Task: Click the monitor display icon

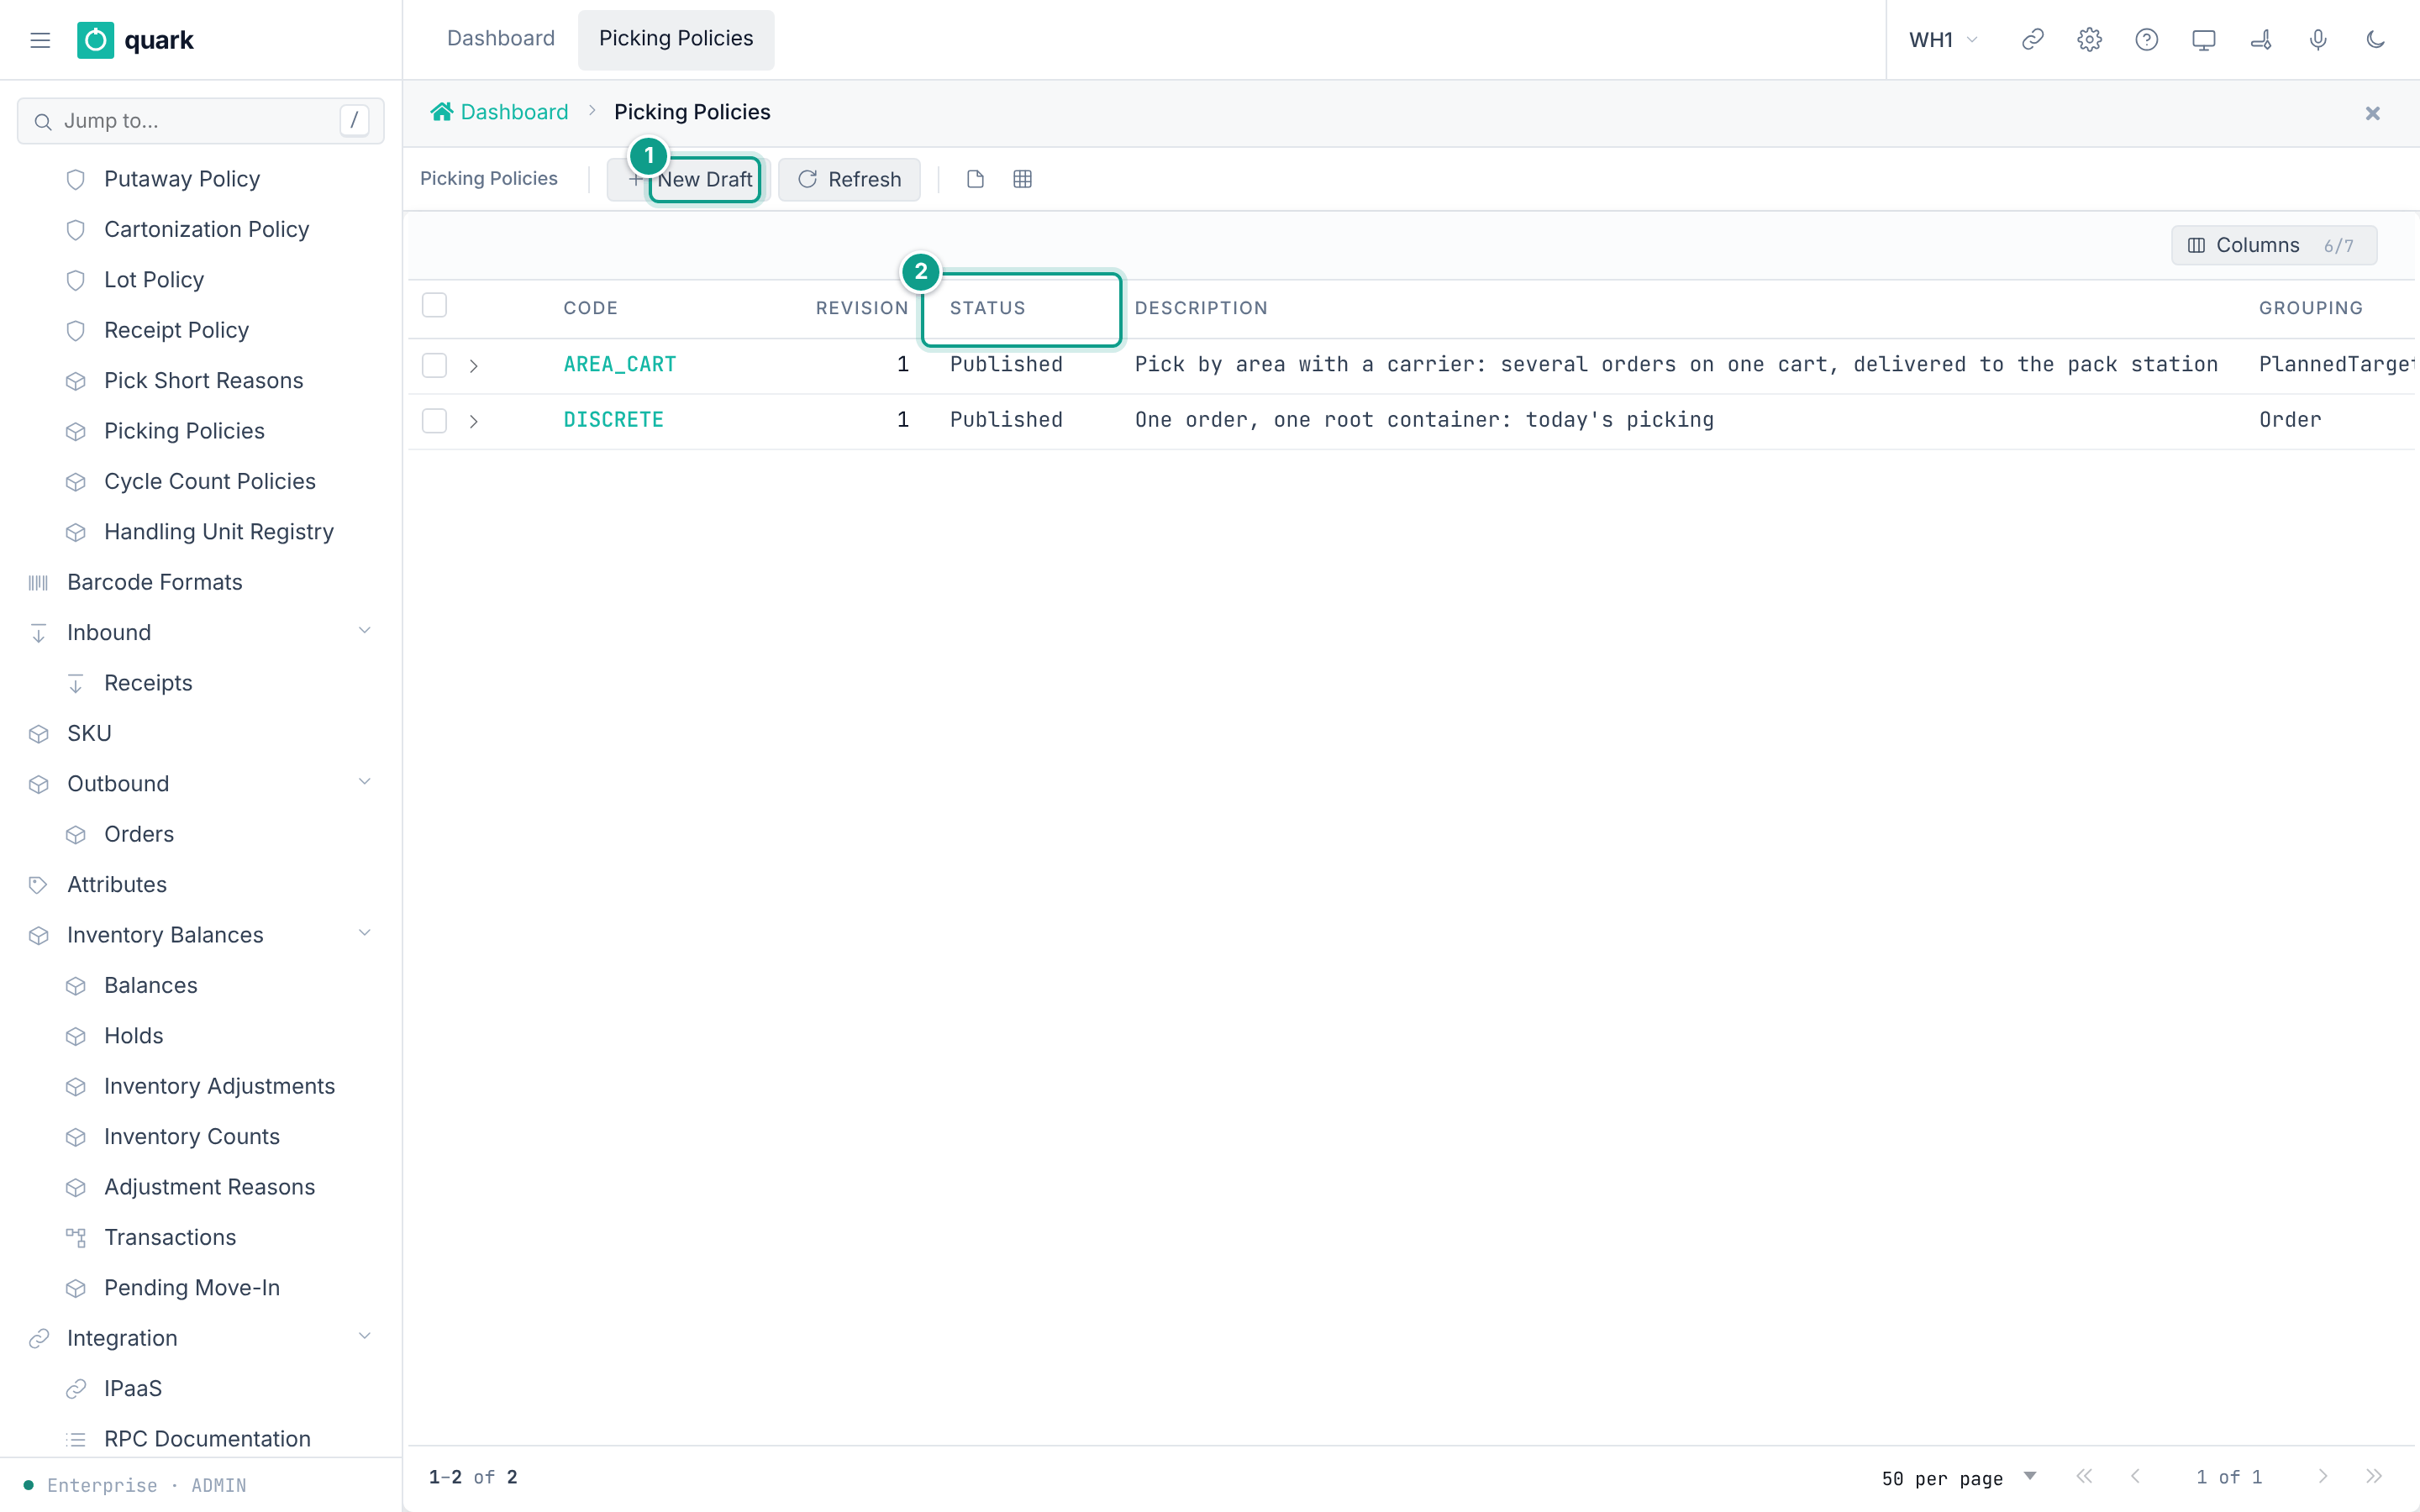Action: click(x=2203, y=40)
